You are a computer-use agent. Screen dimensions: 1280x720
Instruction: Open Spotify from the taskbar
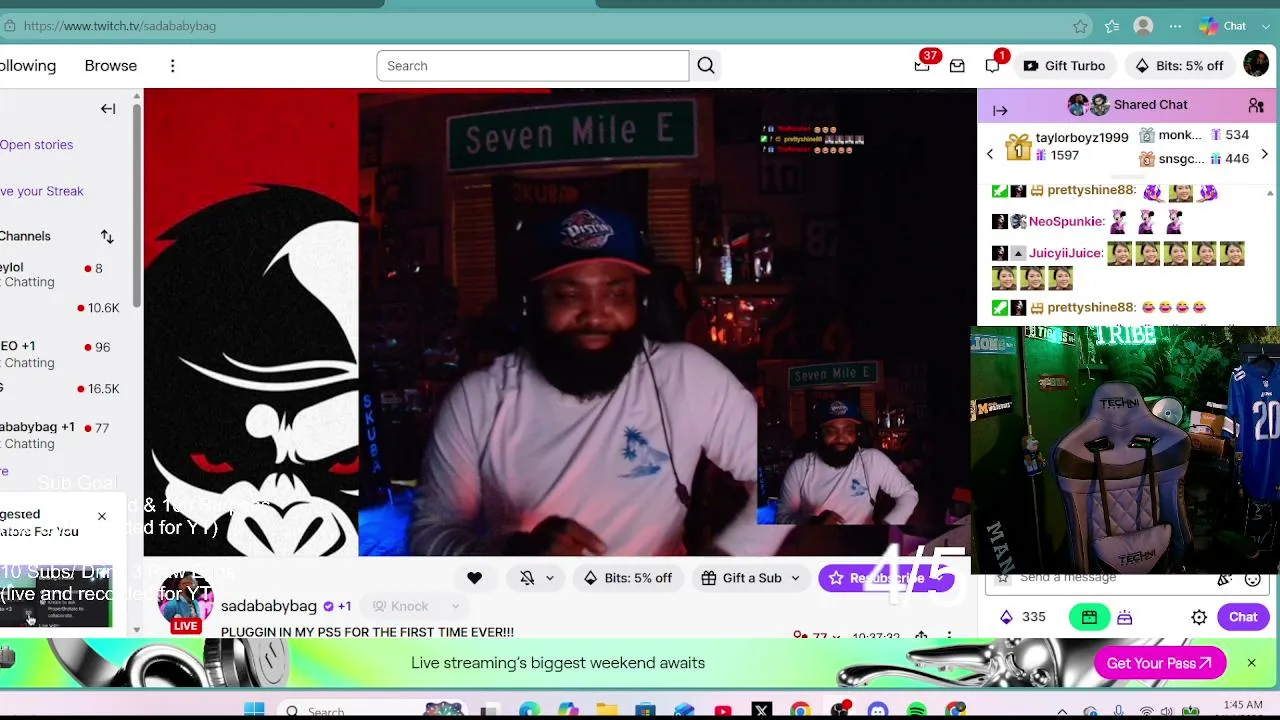[x=917, y=711]
